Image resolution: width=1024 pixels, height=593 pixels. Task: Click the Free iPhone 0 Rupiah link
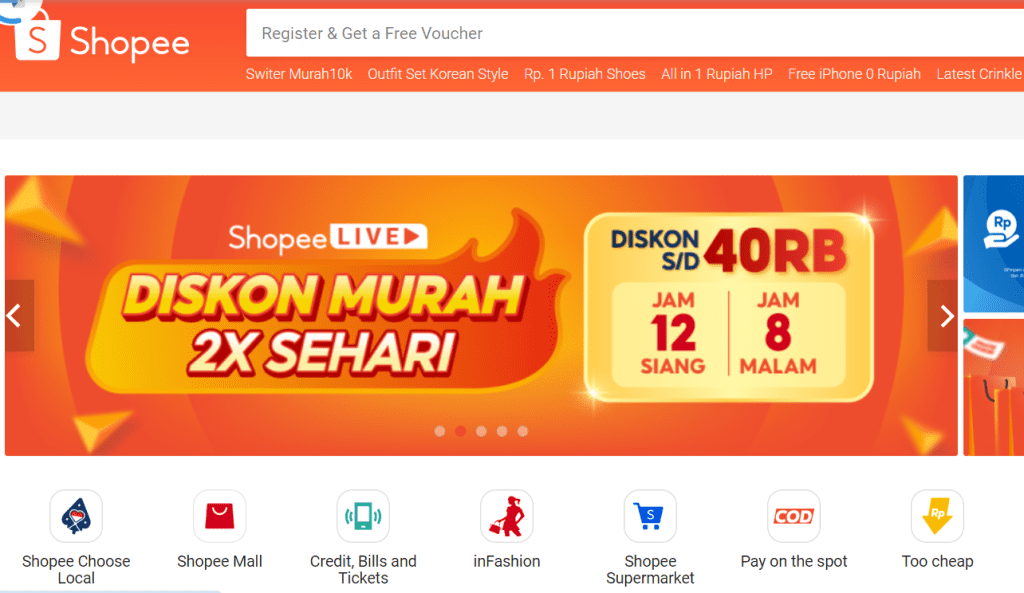[854, 74]
